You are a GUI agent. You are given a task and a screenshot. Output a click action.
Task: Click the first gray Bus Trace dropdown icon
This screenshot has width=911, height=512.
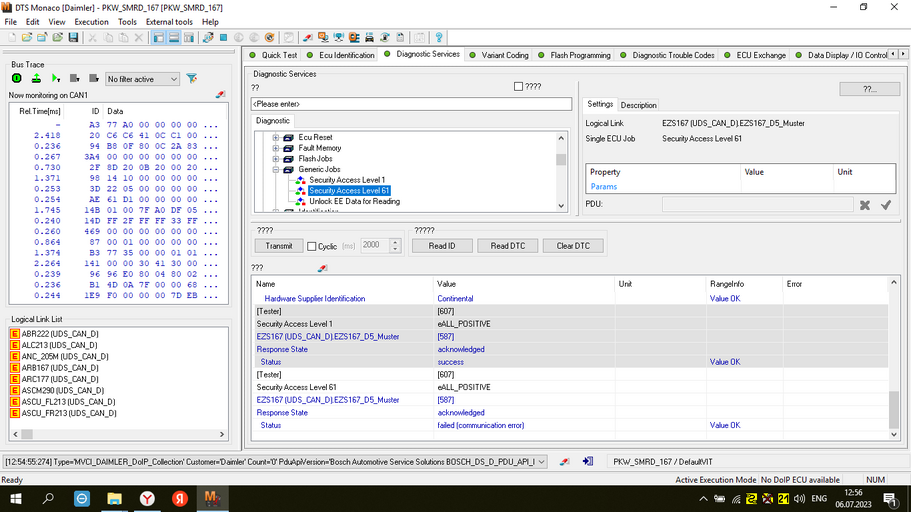pyautogui.click(x=74, y=78)
